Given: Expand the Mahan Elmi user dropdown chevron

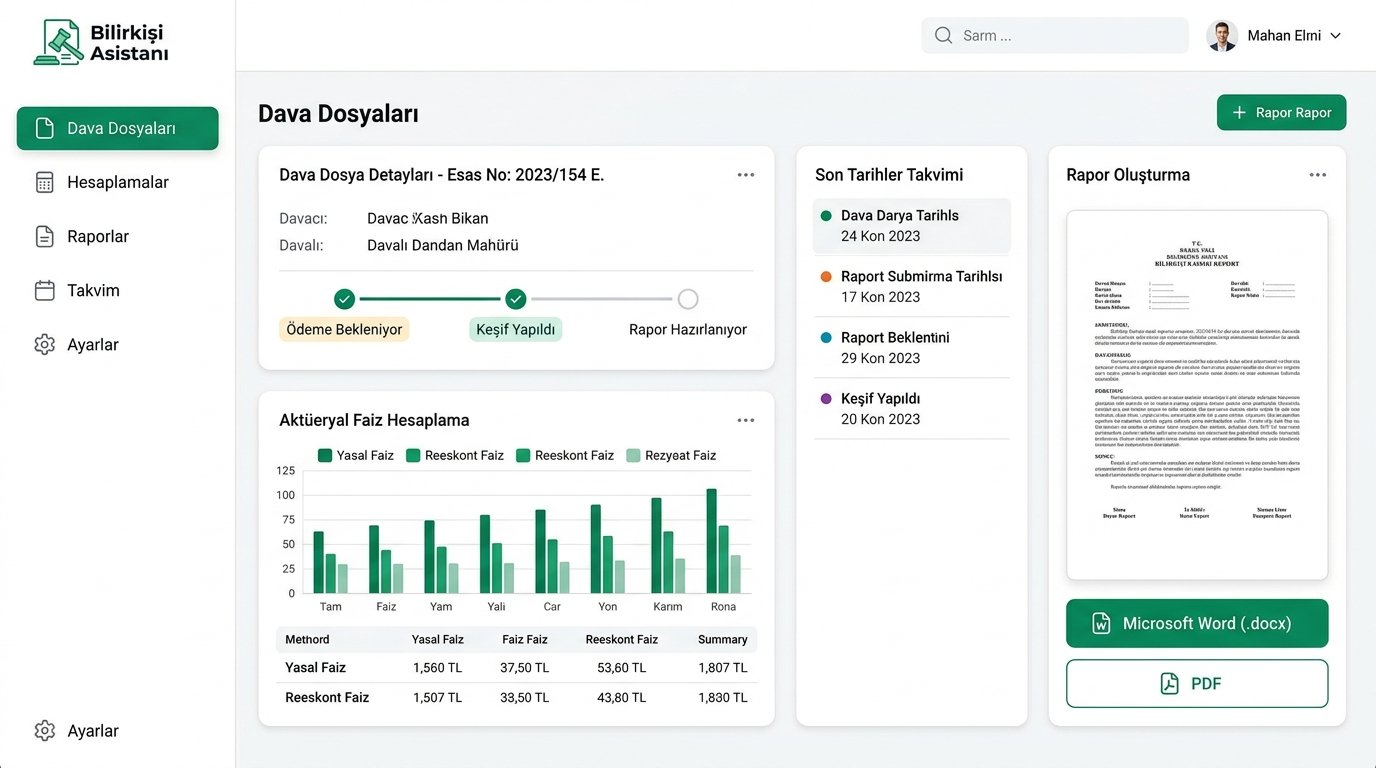Looking at the screenshot, I should (1334, 36).
